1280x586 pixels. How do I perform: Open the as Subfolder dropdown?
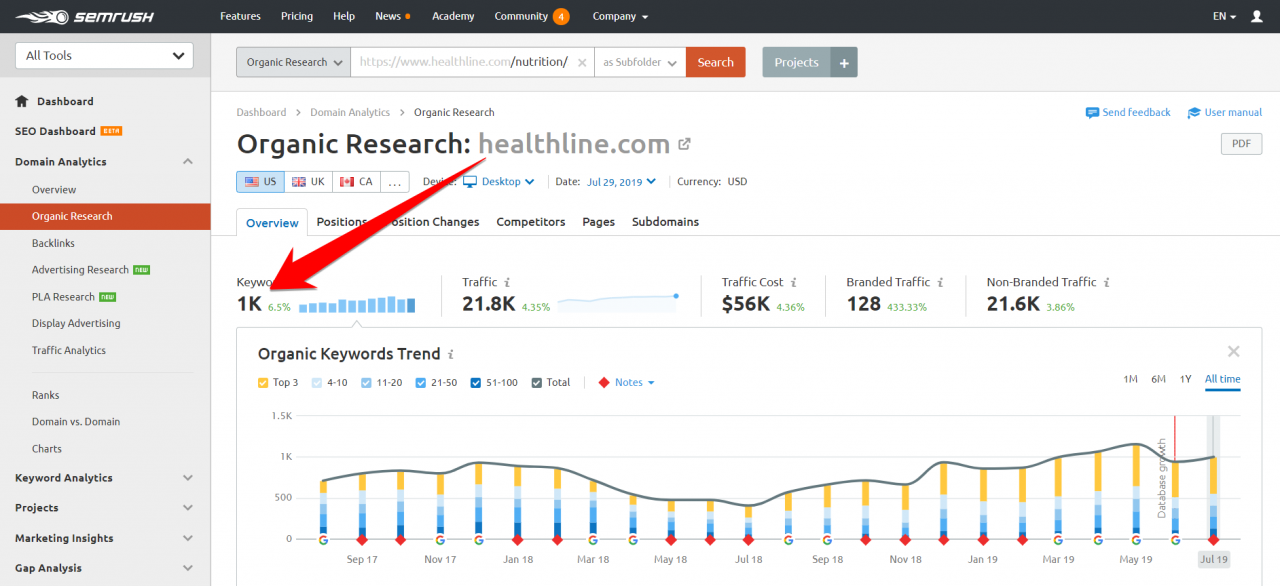click(x=640, y=62)
